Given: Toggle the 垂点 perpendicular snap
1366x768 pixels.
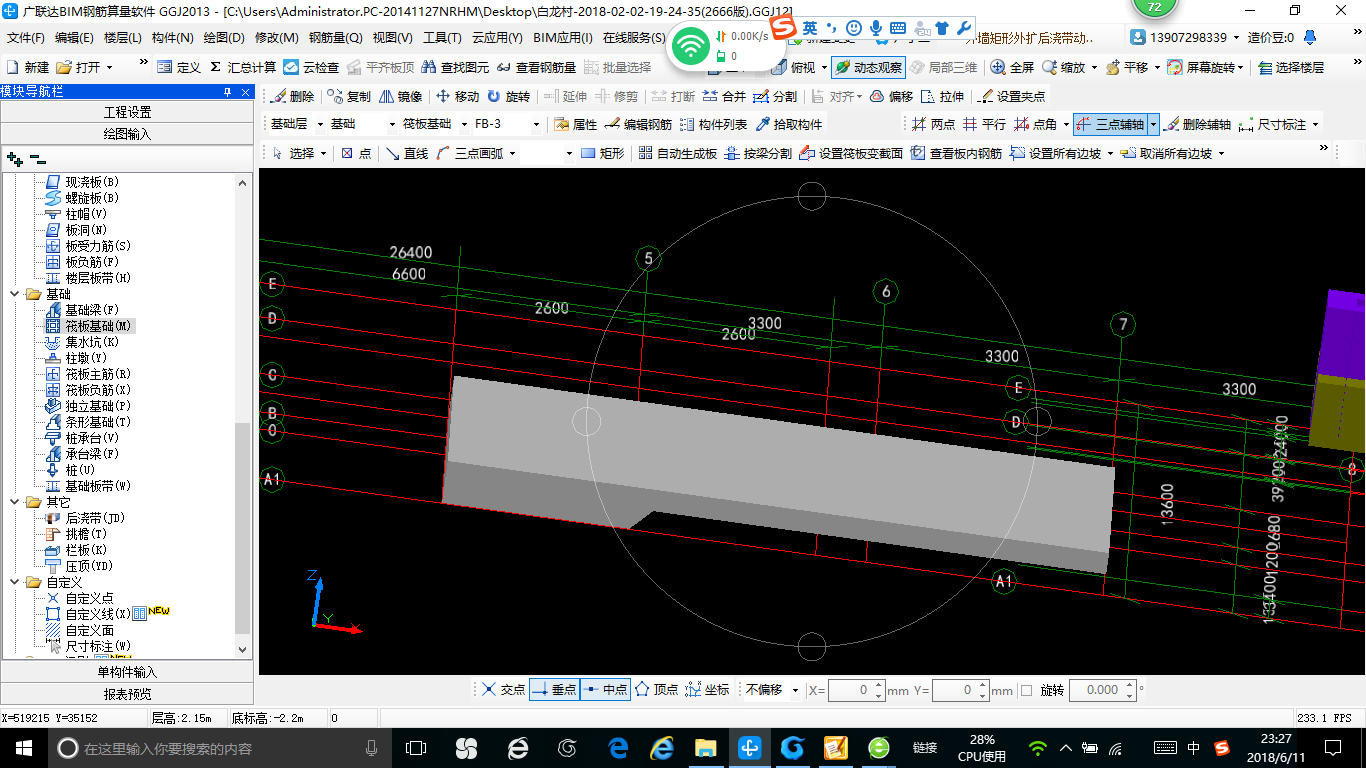Looking at the screenshot, I should click(x=554, y=689).
